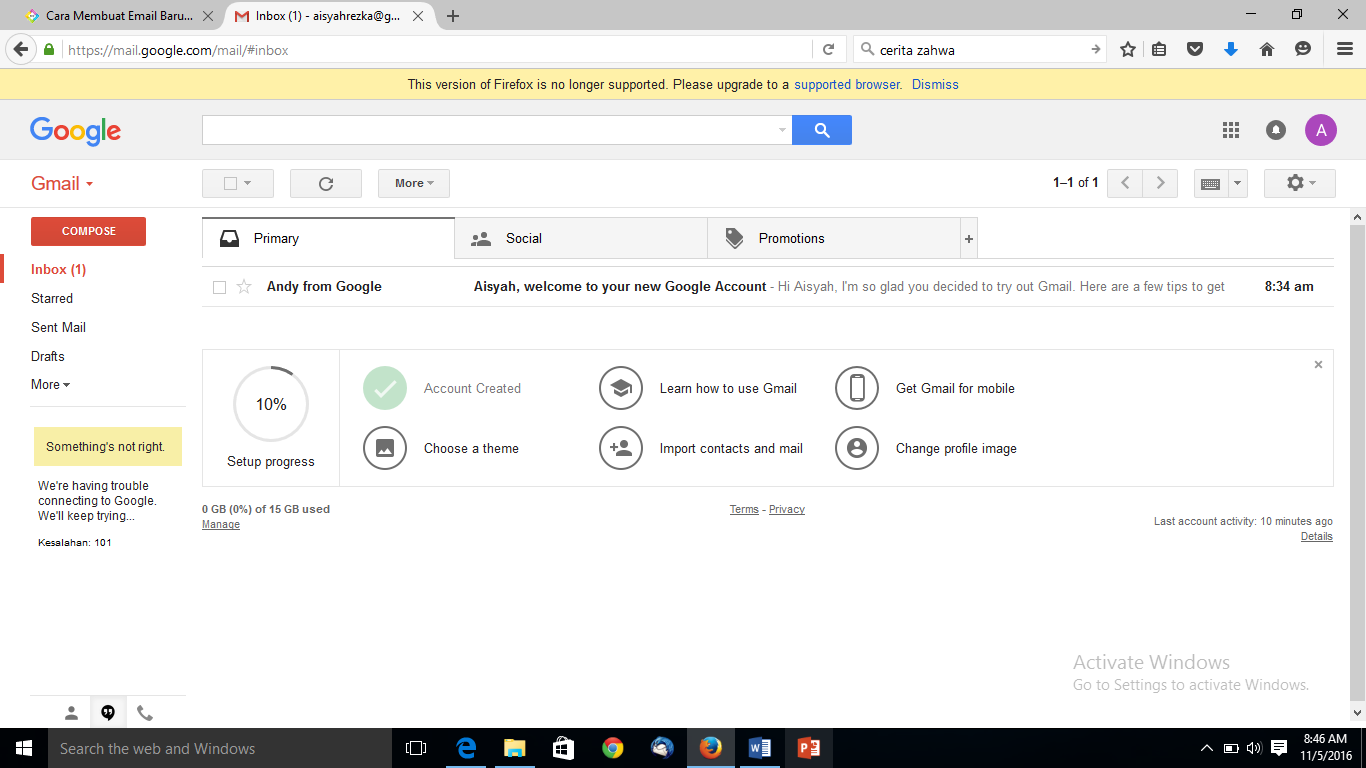This screenshot has height=768, width=1366.
Task: Bookmark this page with star icon
Action: pyautogui.click(x=1128, y=49)
